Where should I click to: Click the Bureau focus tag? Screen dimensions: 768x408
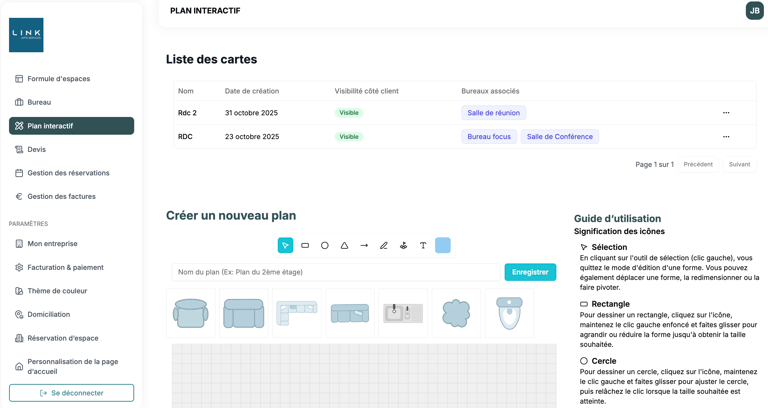pyautogui.click(x=489, y=137)
